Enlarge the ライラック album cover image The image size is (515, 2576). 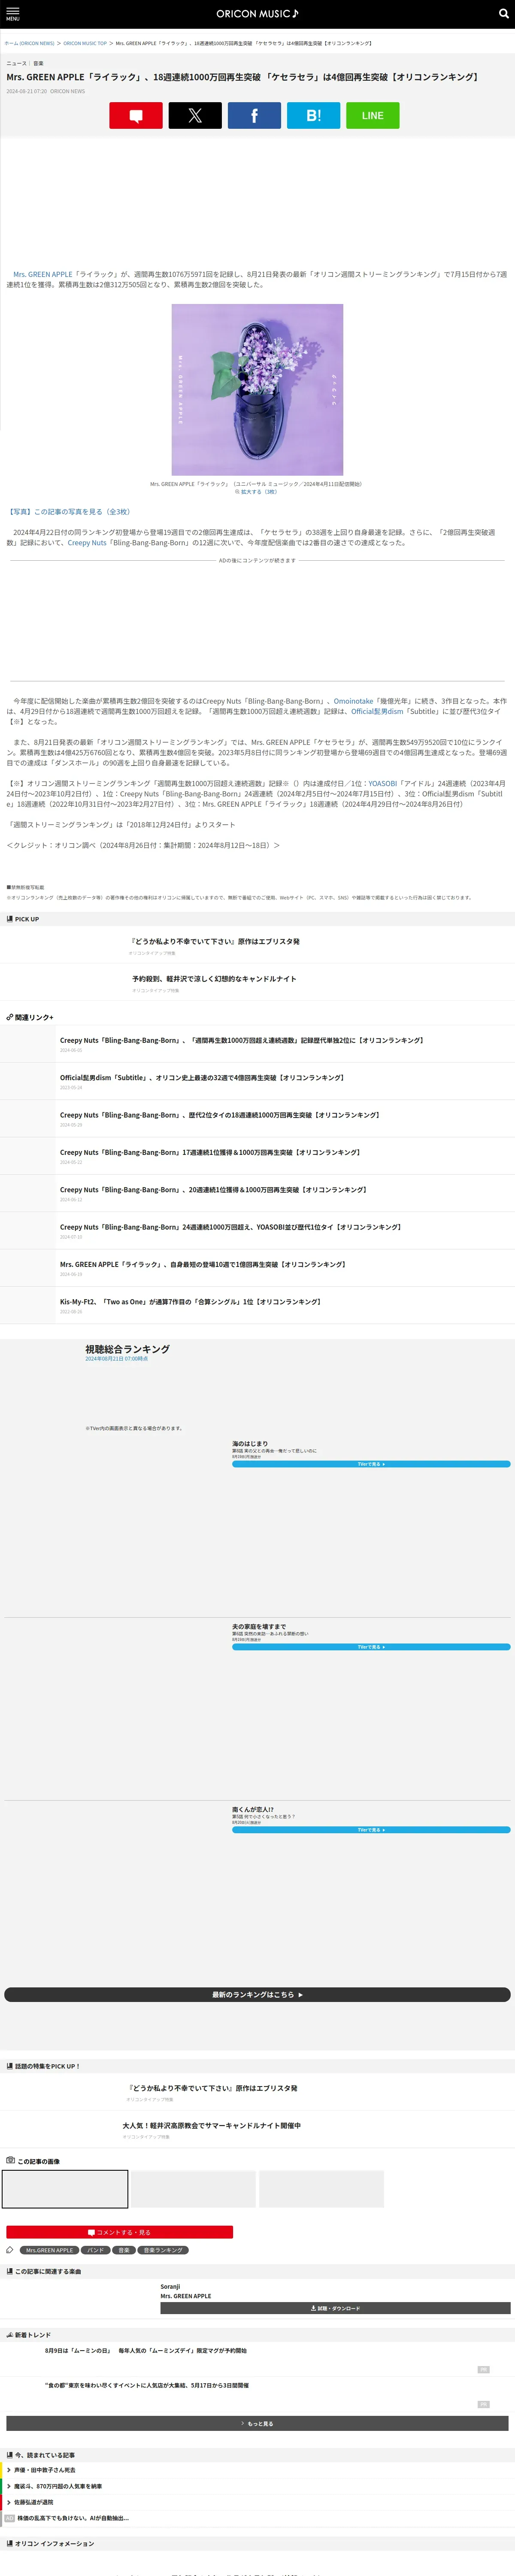tap(257, 390)
